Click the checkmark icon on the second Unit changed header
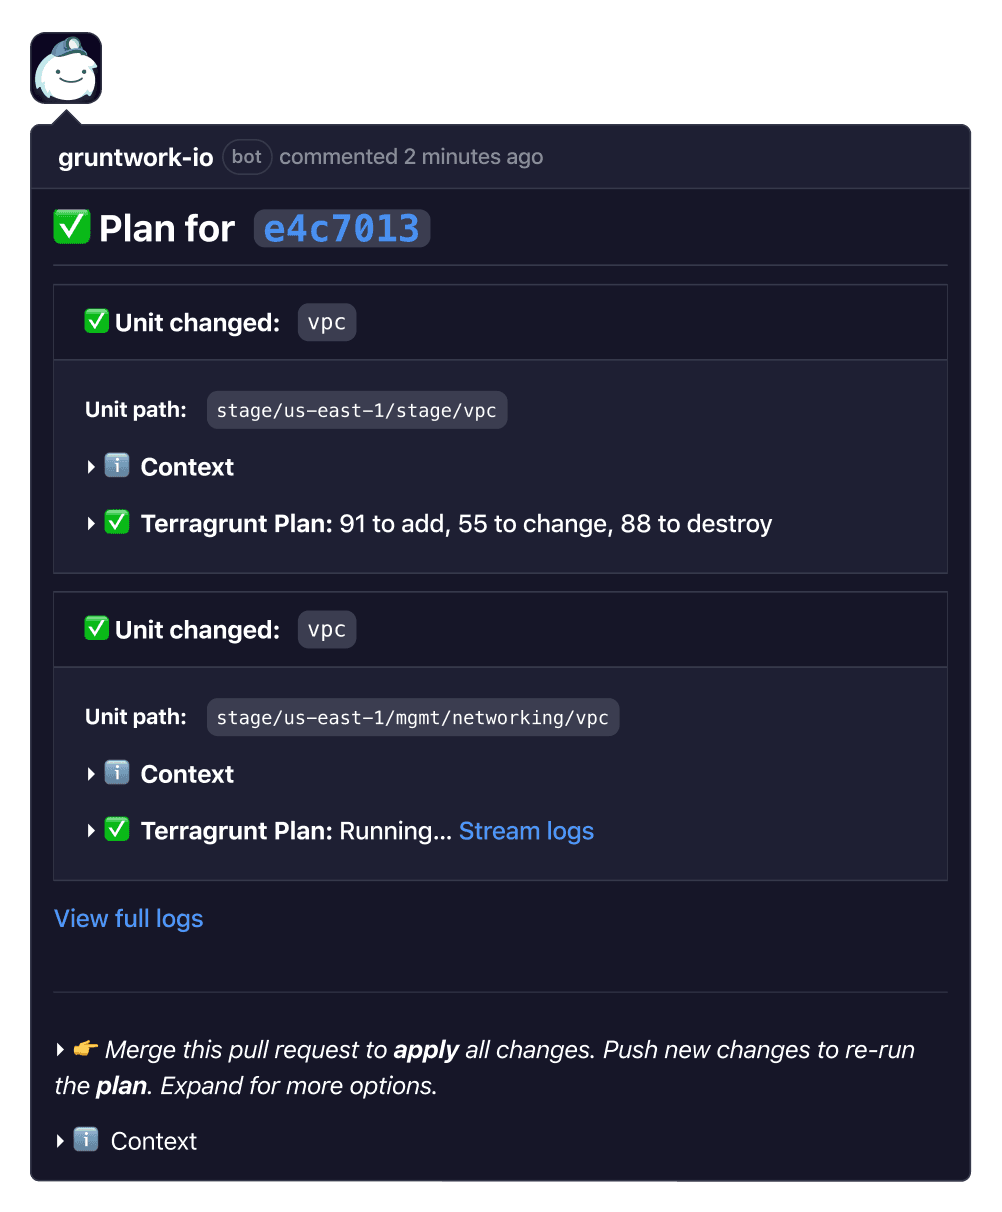Image resolution: width=1002 pixels, height=1212 pixels. (97, 628)
